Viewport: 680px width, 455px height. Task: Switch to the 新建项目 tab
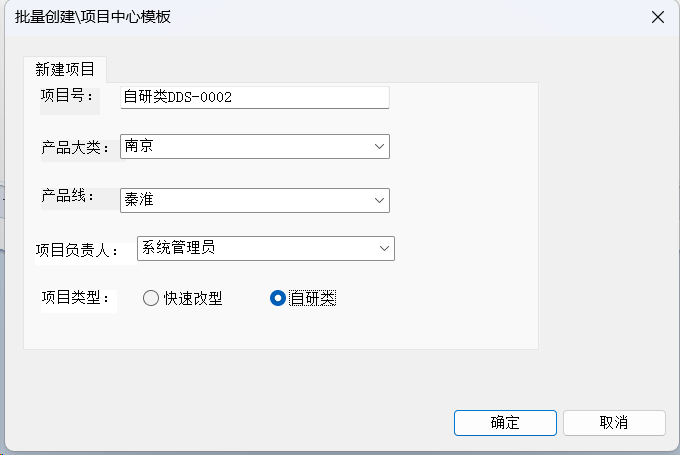click(65, 69)
